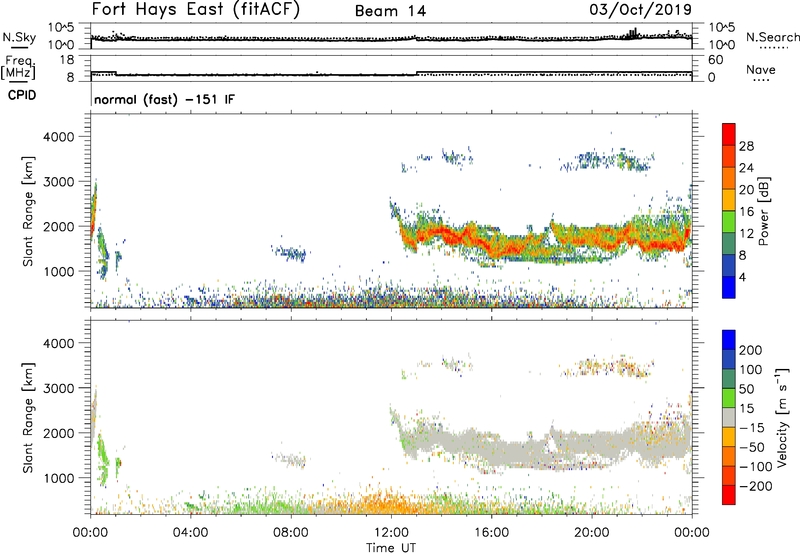Click 'normal (fast) -151 IF' text
The height and width of the screenshot is (554, 800).
[x=165, y=99]
